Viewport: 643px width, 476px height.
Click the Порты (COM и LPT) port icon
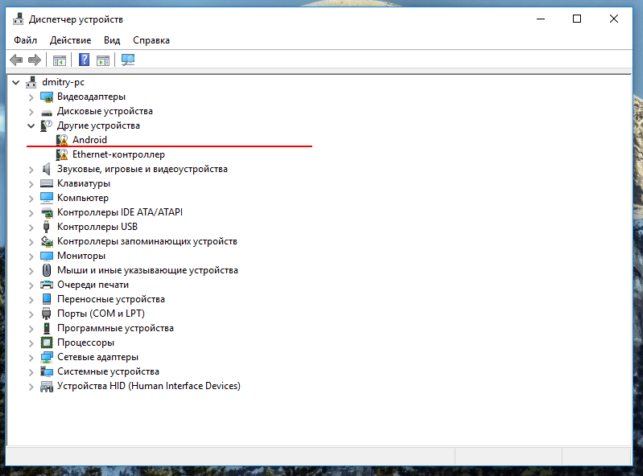tap(46, 314)
